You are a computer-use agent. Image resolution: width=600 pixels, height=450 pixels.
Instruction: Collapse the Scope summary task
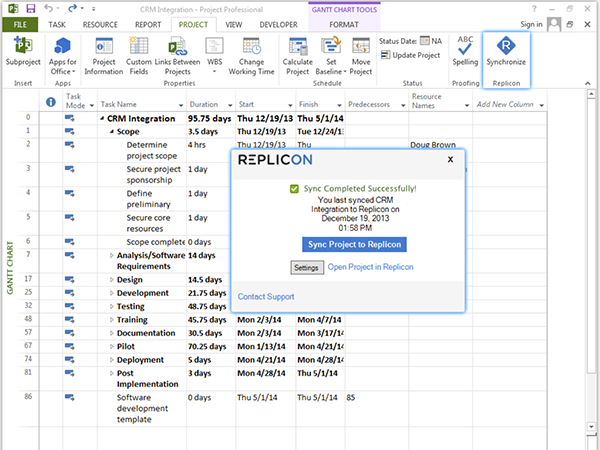[x=111, y=132]
